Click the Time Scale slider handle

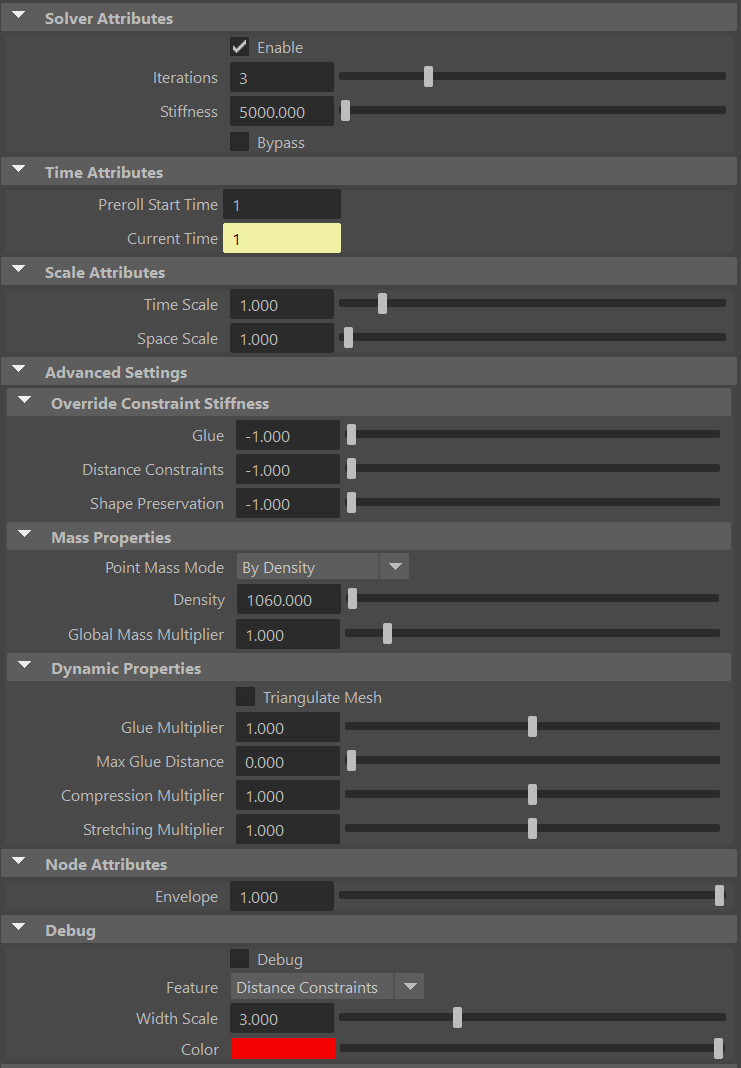tap(383, 304)
